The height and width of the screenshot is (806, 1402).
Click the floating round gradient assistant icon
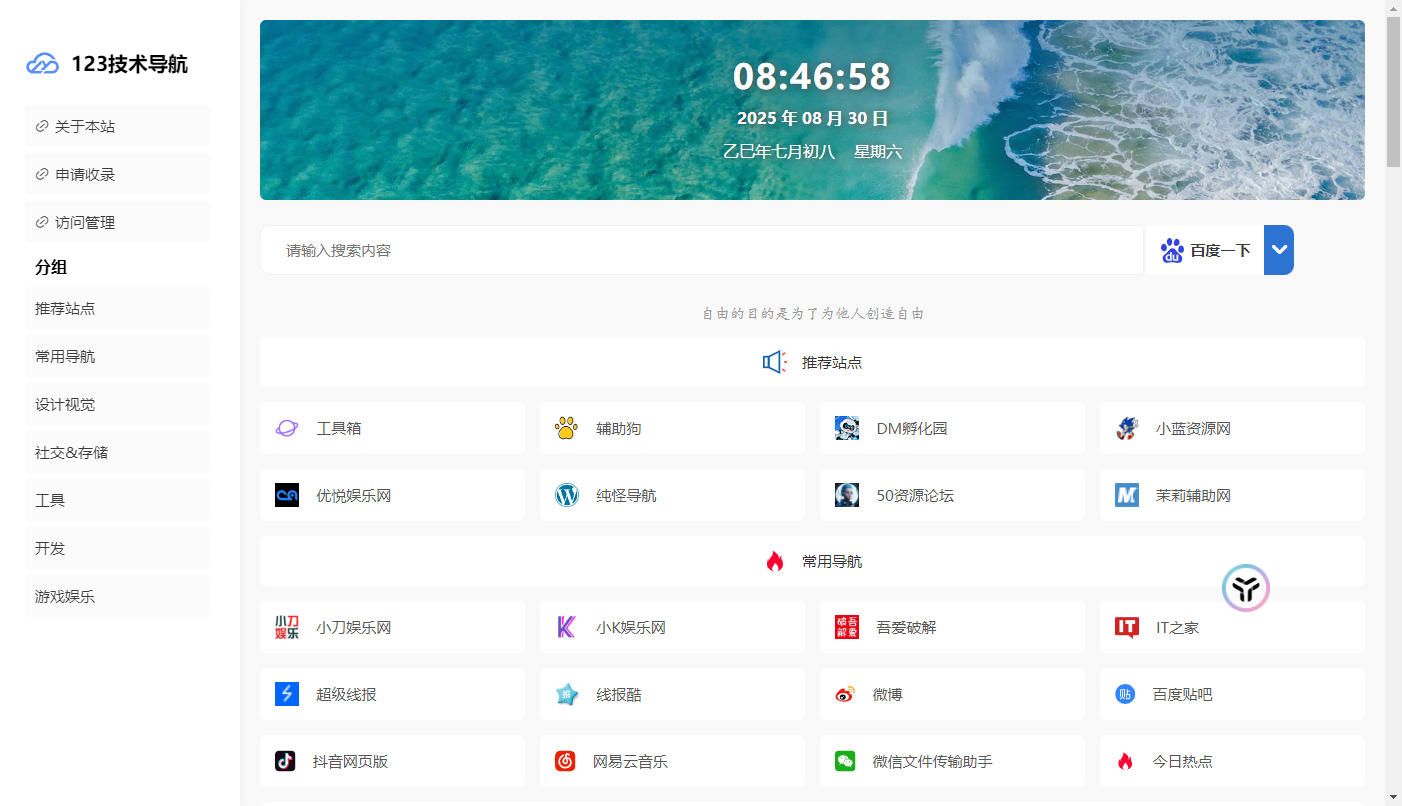(1245, 588)
